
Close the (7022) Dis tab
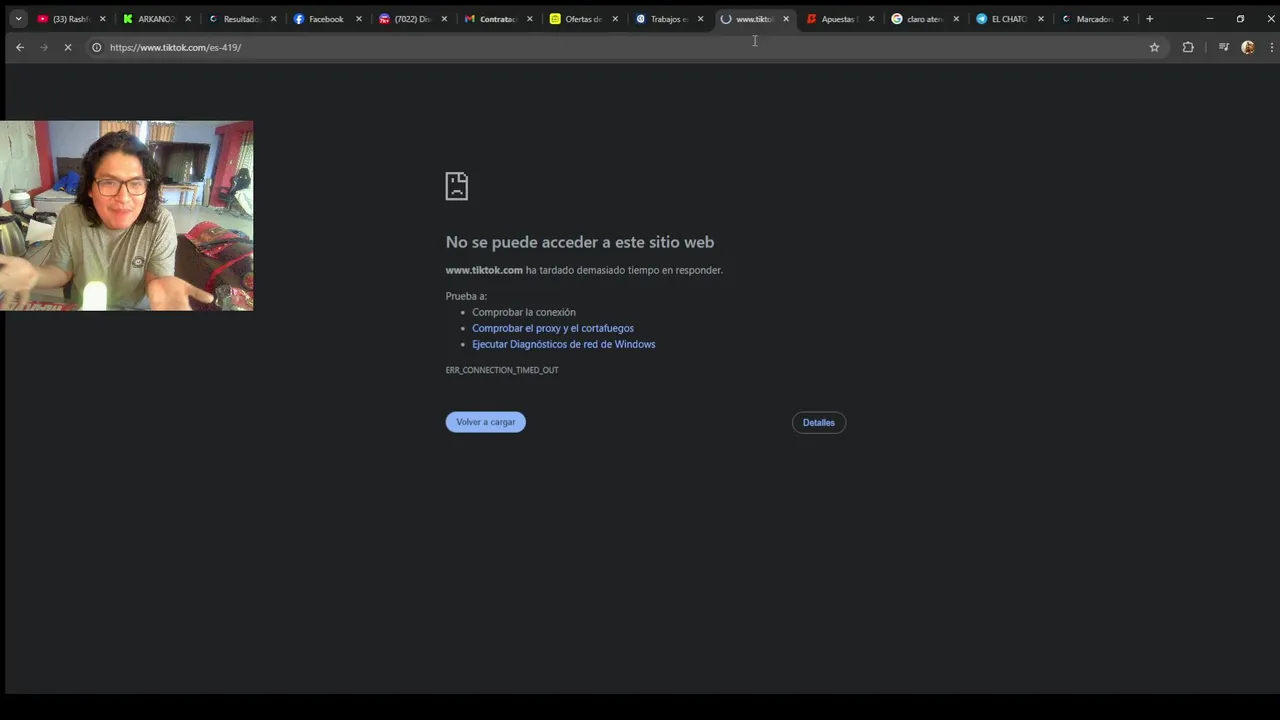(x=444, y=19)
